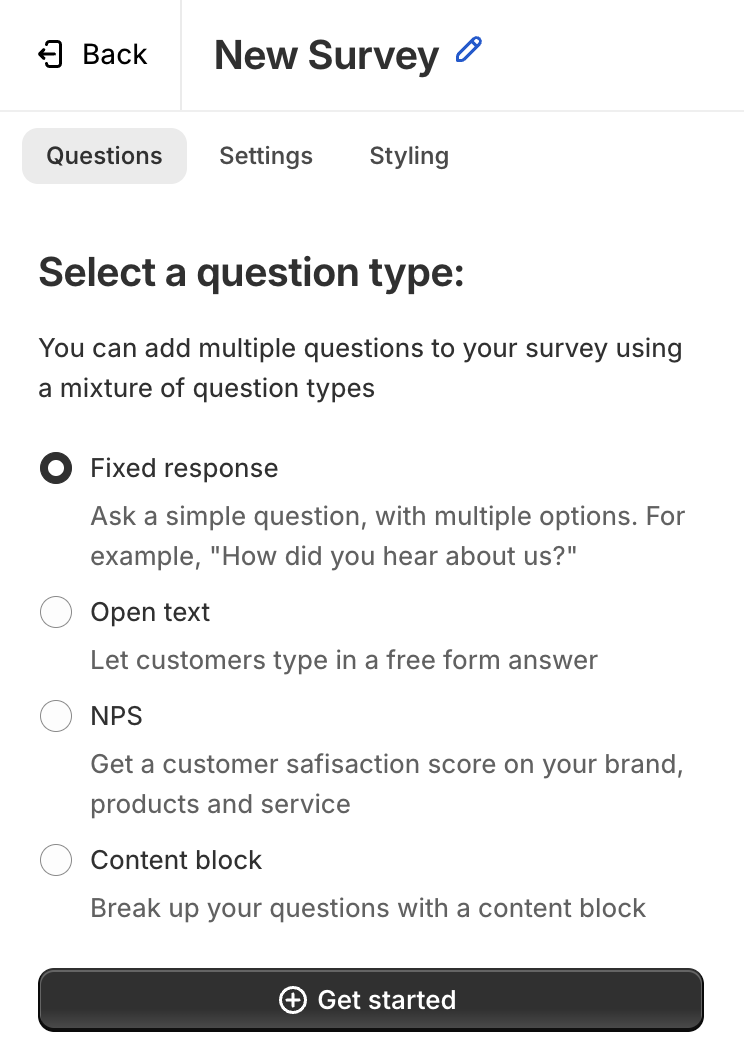Click the Get started button

tap(371, 1000)
